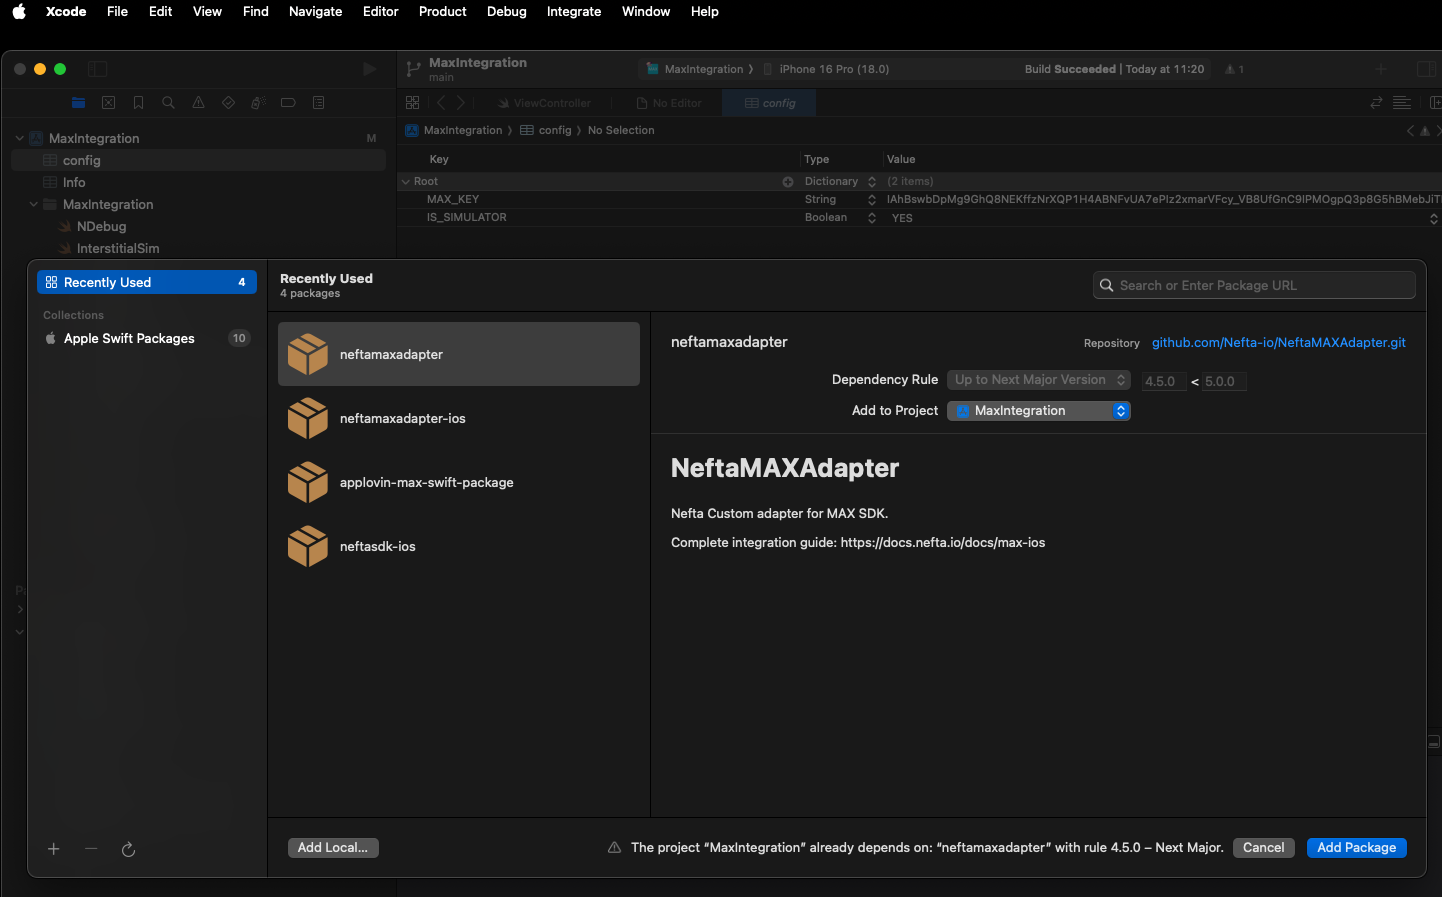Open the Issue navigator warning icon

[x=198, y=103]
